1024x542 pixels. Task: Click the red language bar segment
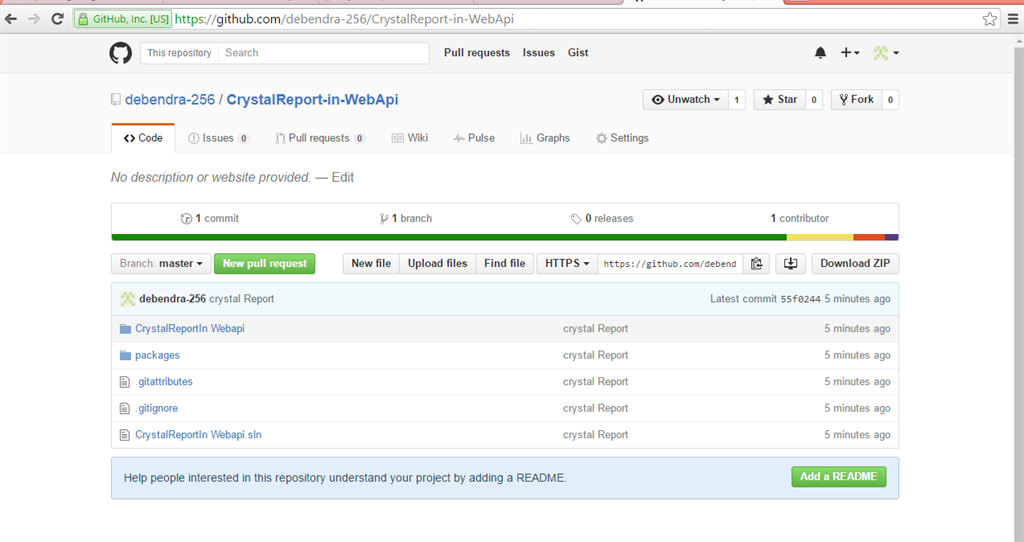pos(869,238)
